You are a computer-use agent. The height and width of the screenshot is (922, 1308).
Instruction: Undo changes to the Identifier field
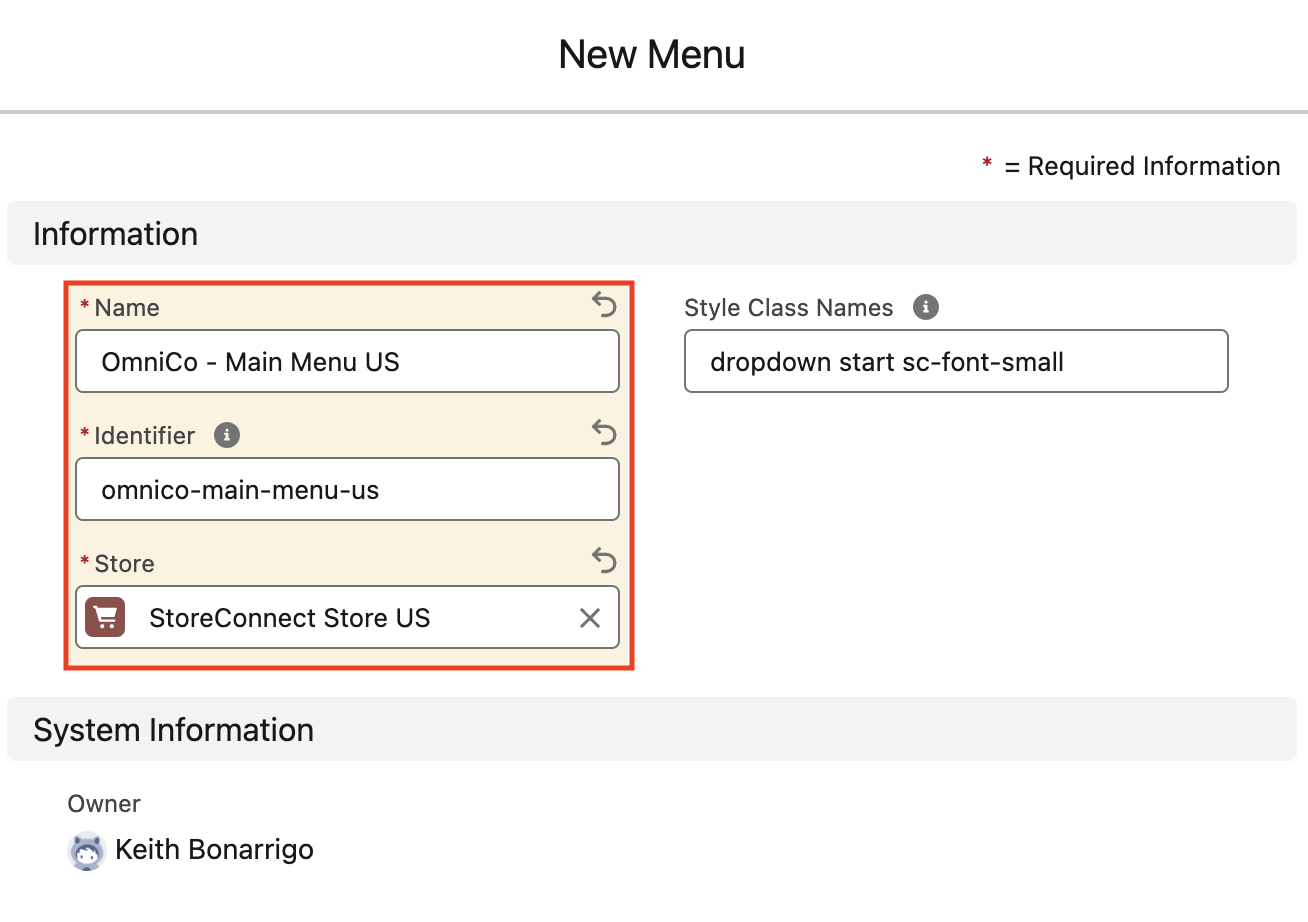click(604, 433)
